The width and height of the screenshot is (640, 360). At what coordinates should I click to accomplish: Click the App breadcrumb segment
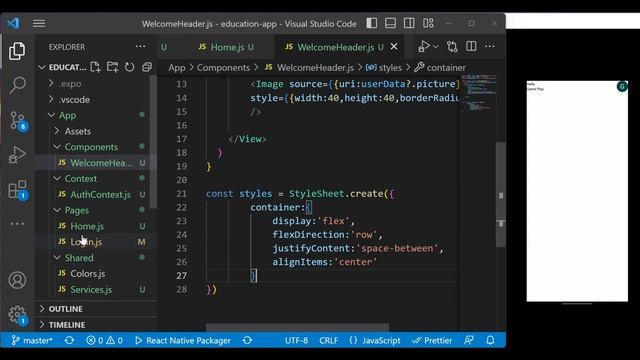177,68
